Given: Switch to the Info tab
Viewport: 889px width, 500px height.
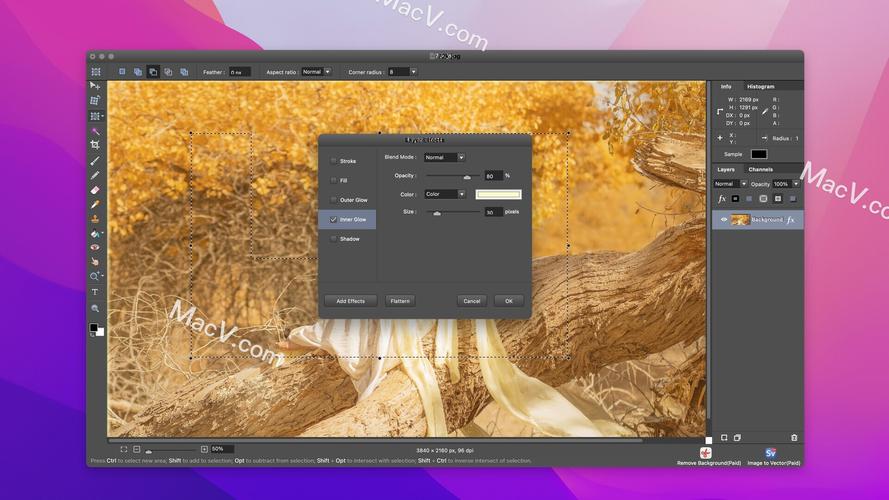Looking at the screenshot, I should point(726,86).
